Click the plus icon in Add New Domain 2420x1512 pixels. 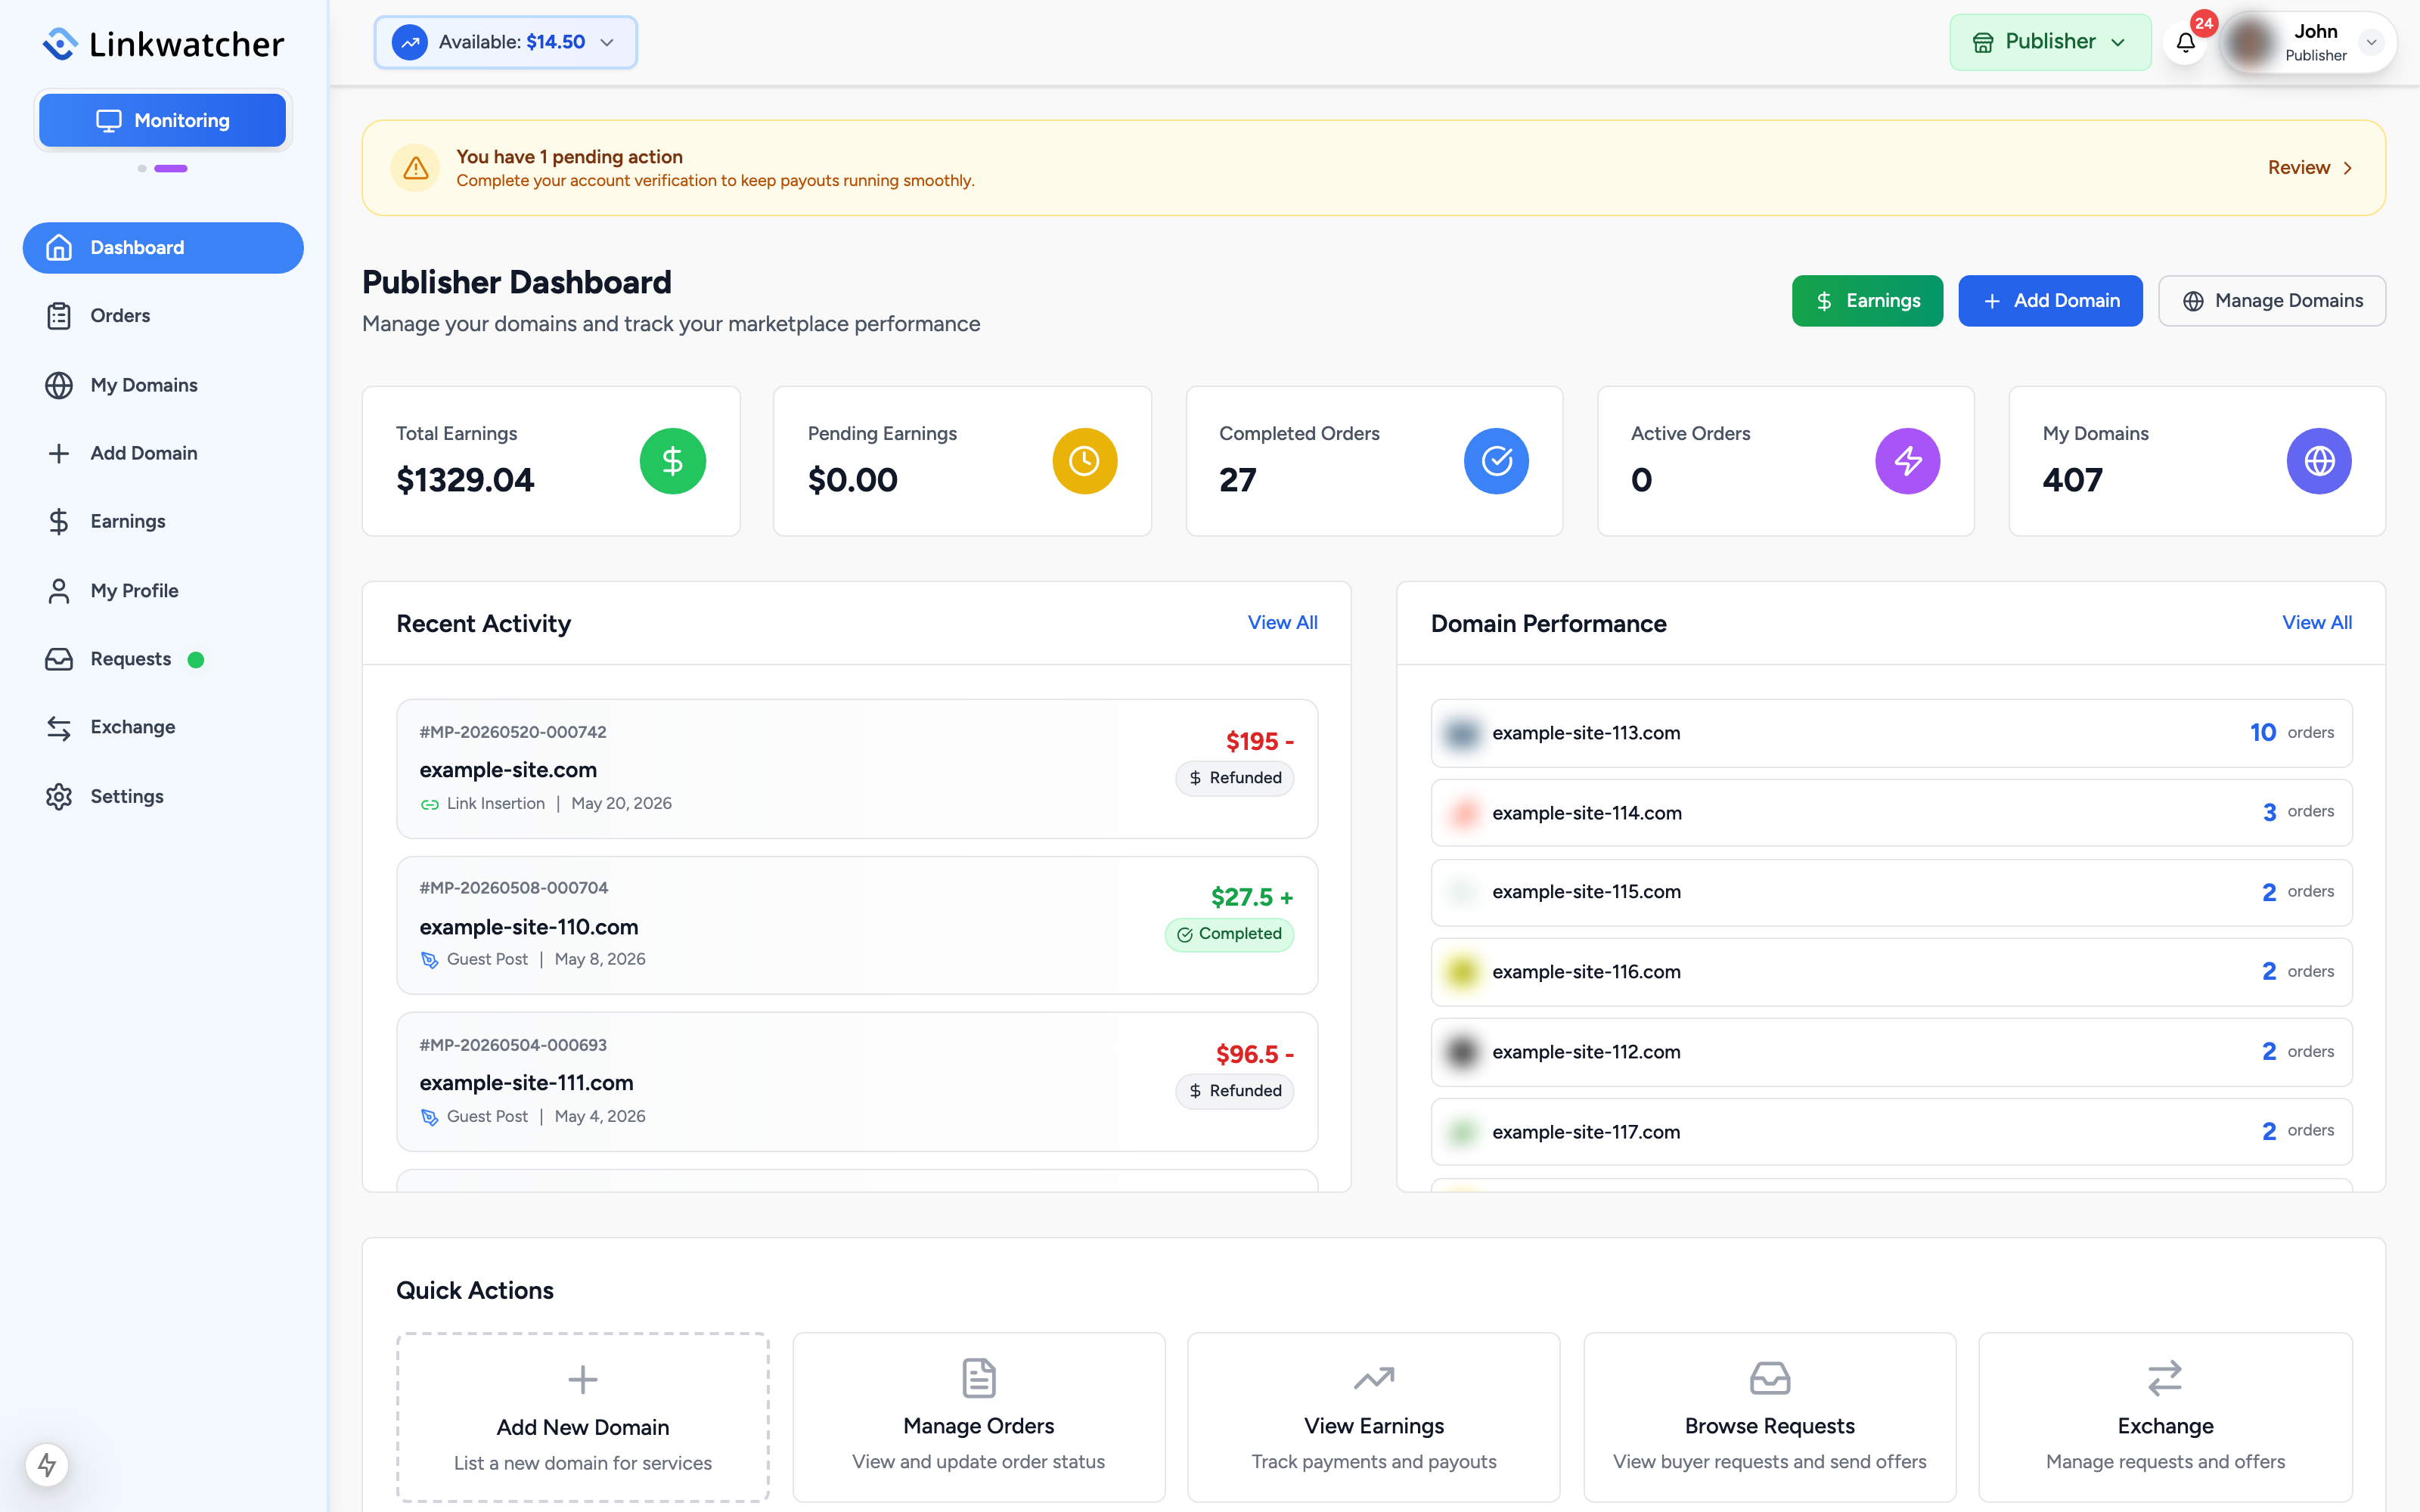click(x=583, y=1380)
